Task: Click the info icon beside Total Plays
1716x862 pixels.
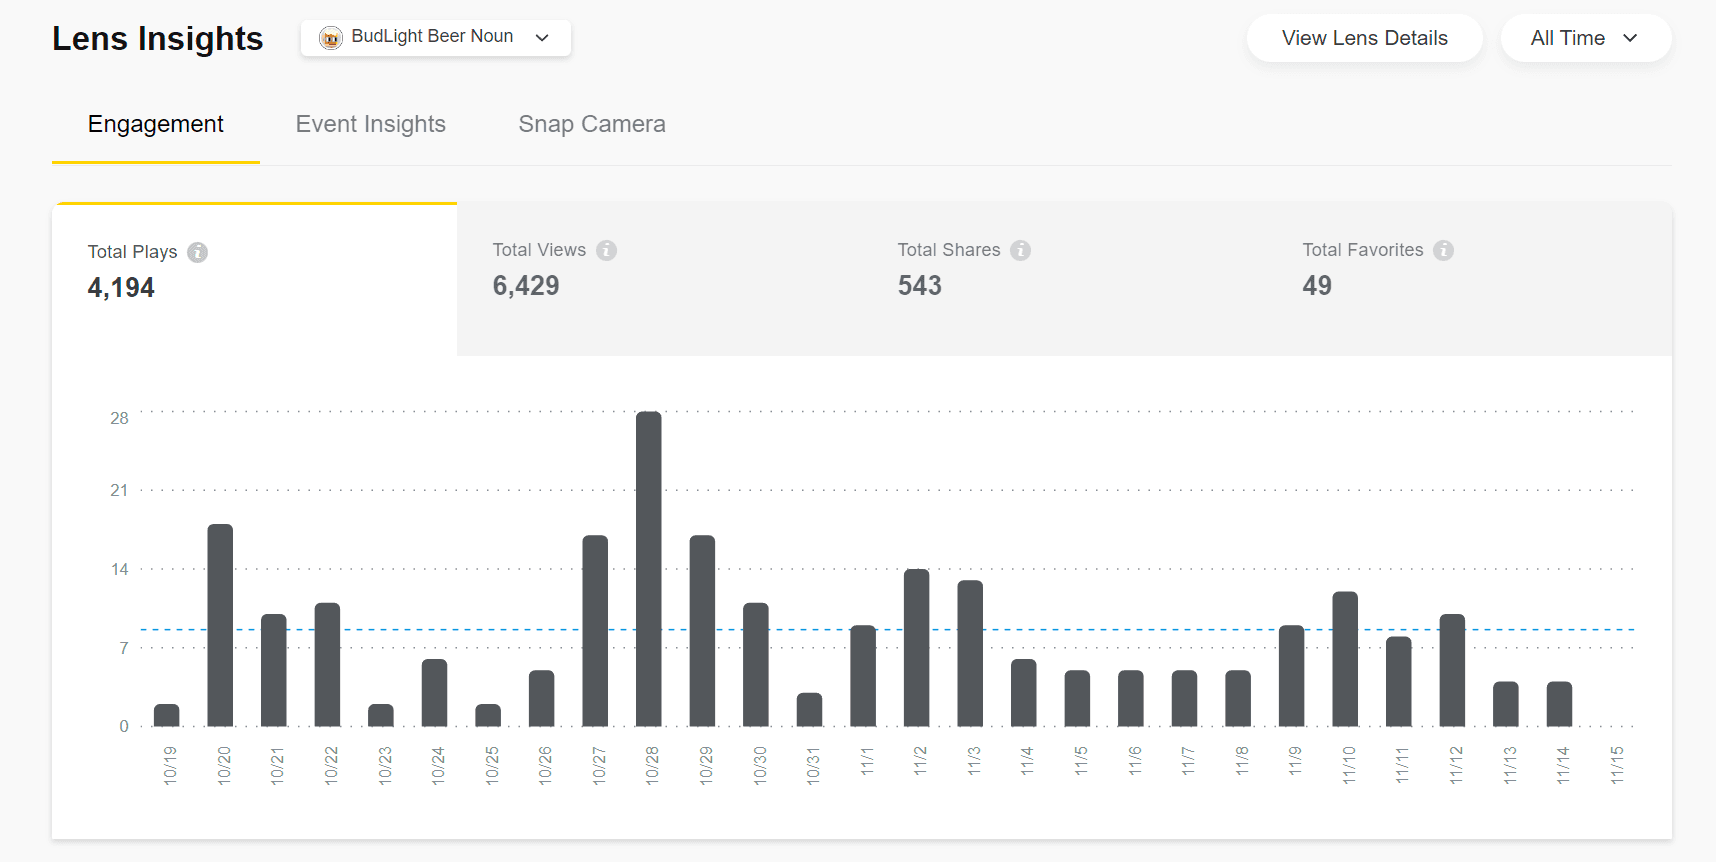Action: pyautogui.click(x=198, y=252)
